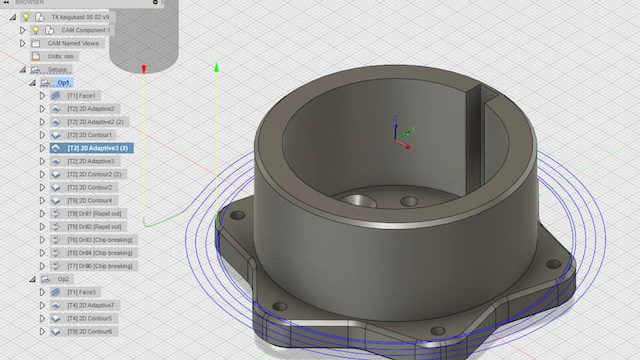Select the '[T1] Face1' label
640x360 pixels.
point(81,96)
